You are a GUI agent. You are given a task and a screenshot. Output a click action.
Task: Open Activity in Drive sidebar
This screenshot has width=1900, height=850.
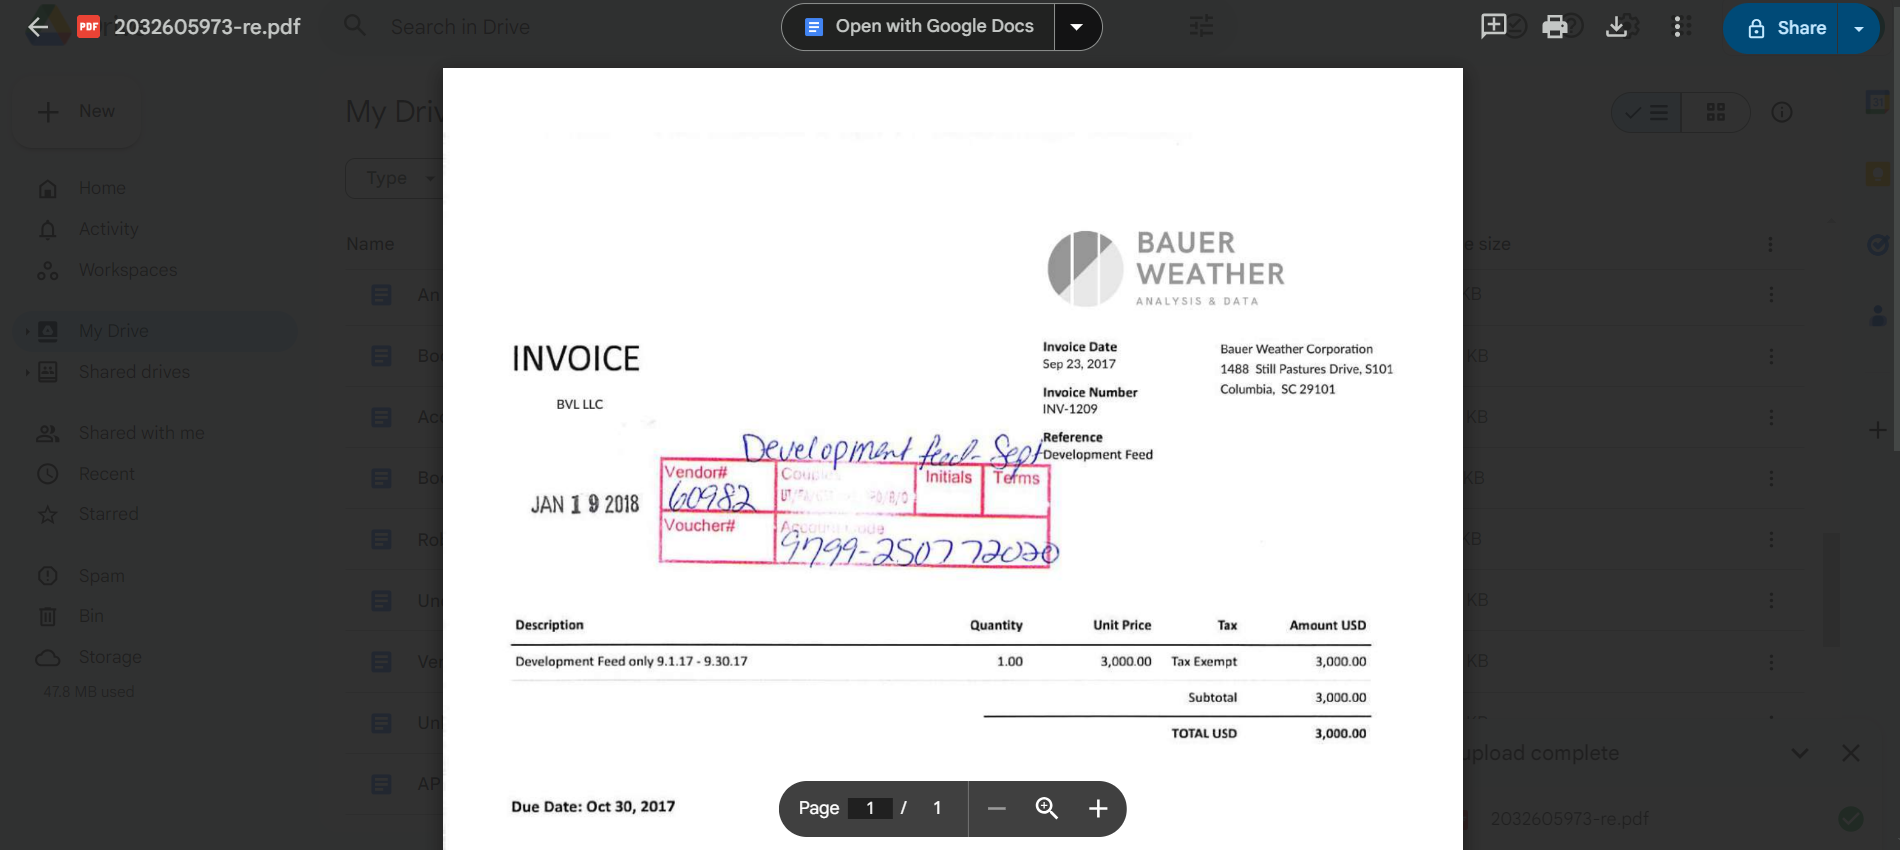pyautogui.click(x=108, y=229)
